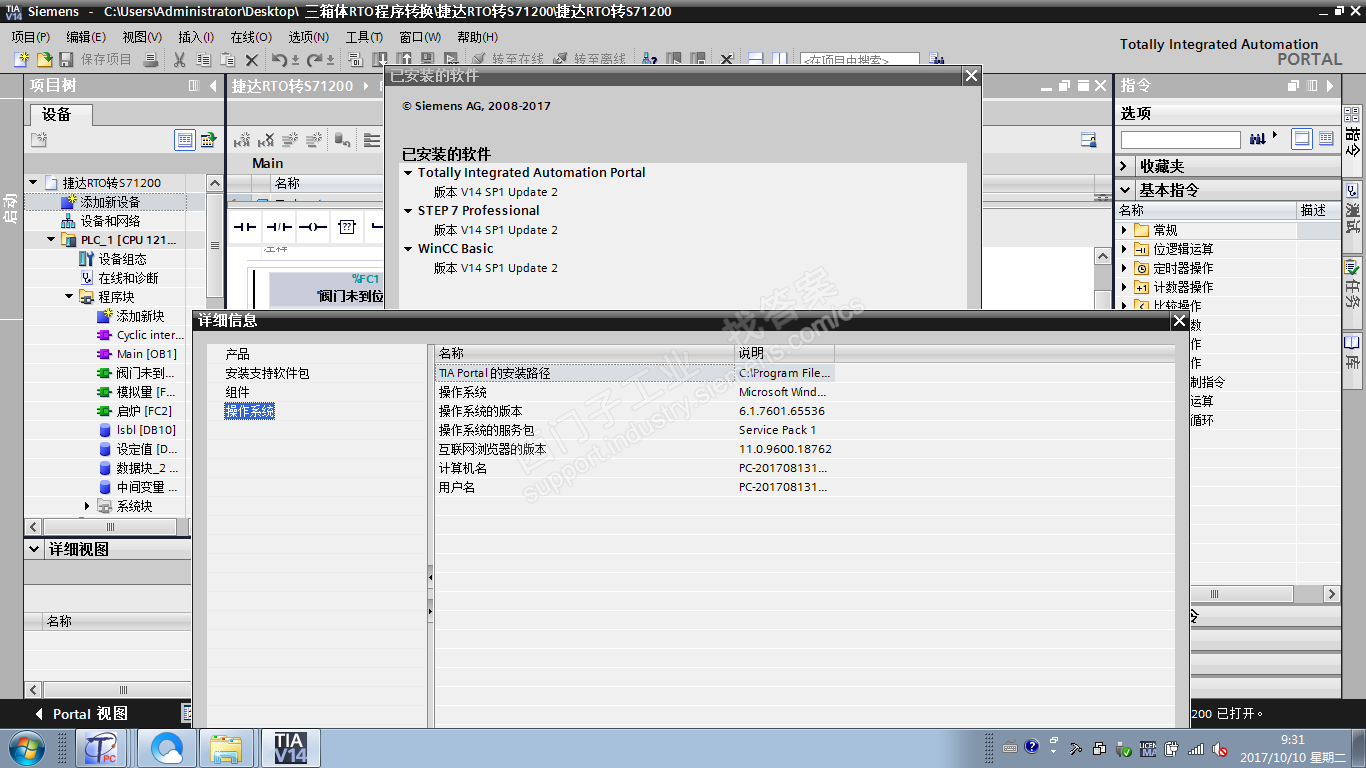Screen dimensions: 1366x768
Task: Expand the 常规 instruction folder
Action: [x=1124, y=230]
